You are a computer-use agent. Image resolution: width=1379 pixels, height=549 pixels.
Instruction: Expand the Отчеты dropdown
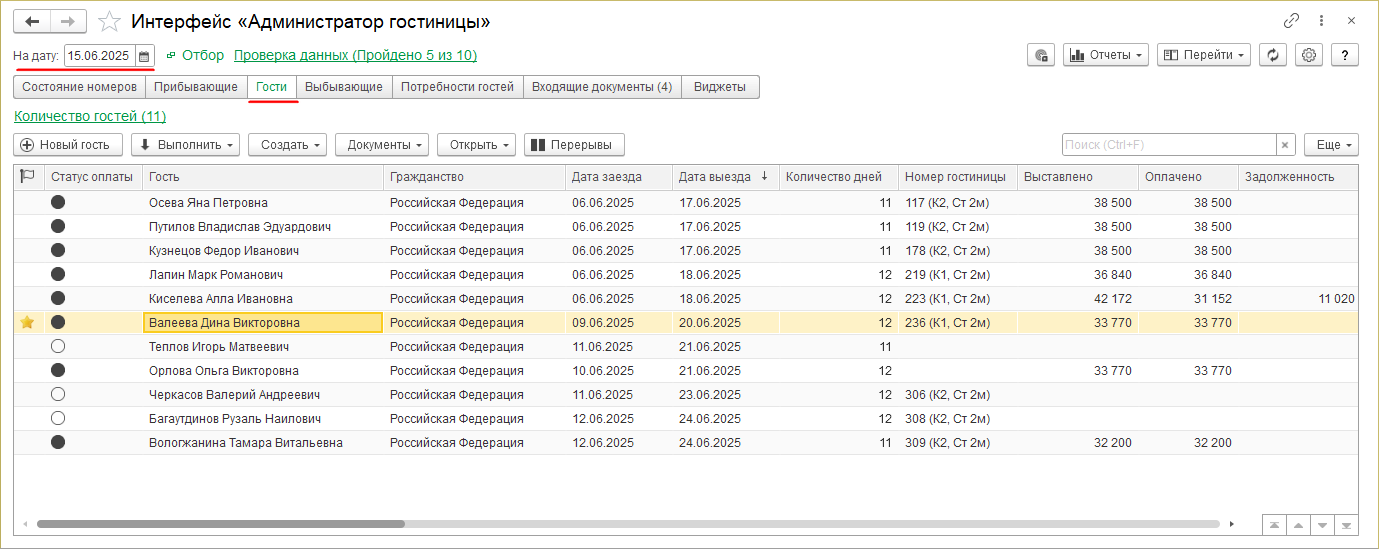pos(1106,56)
